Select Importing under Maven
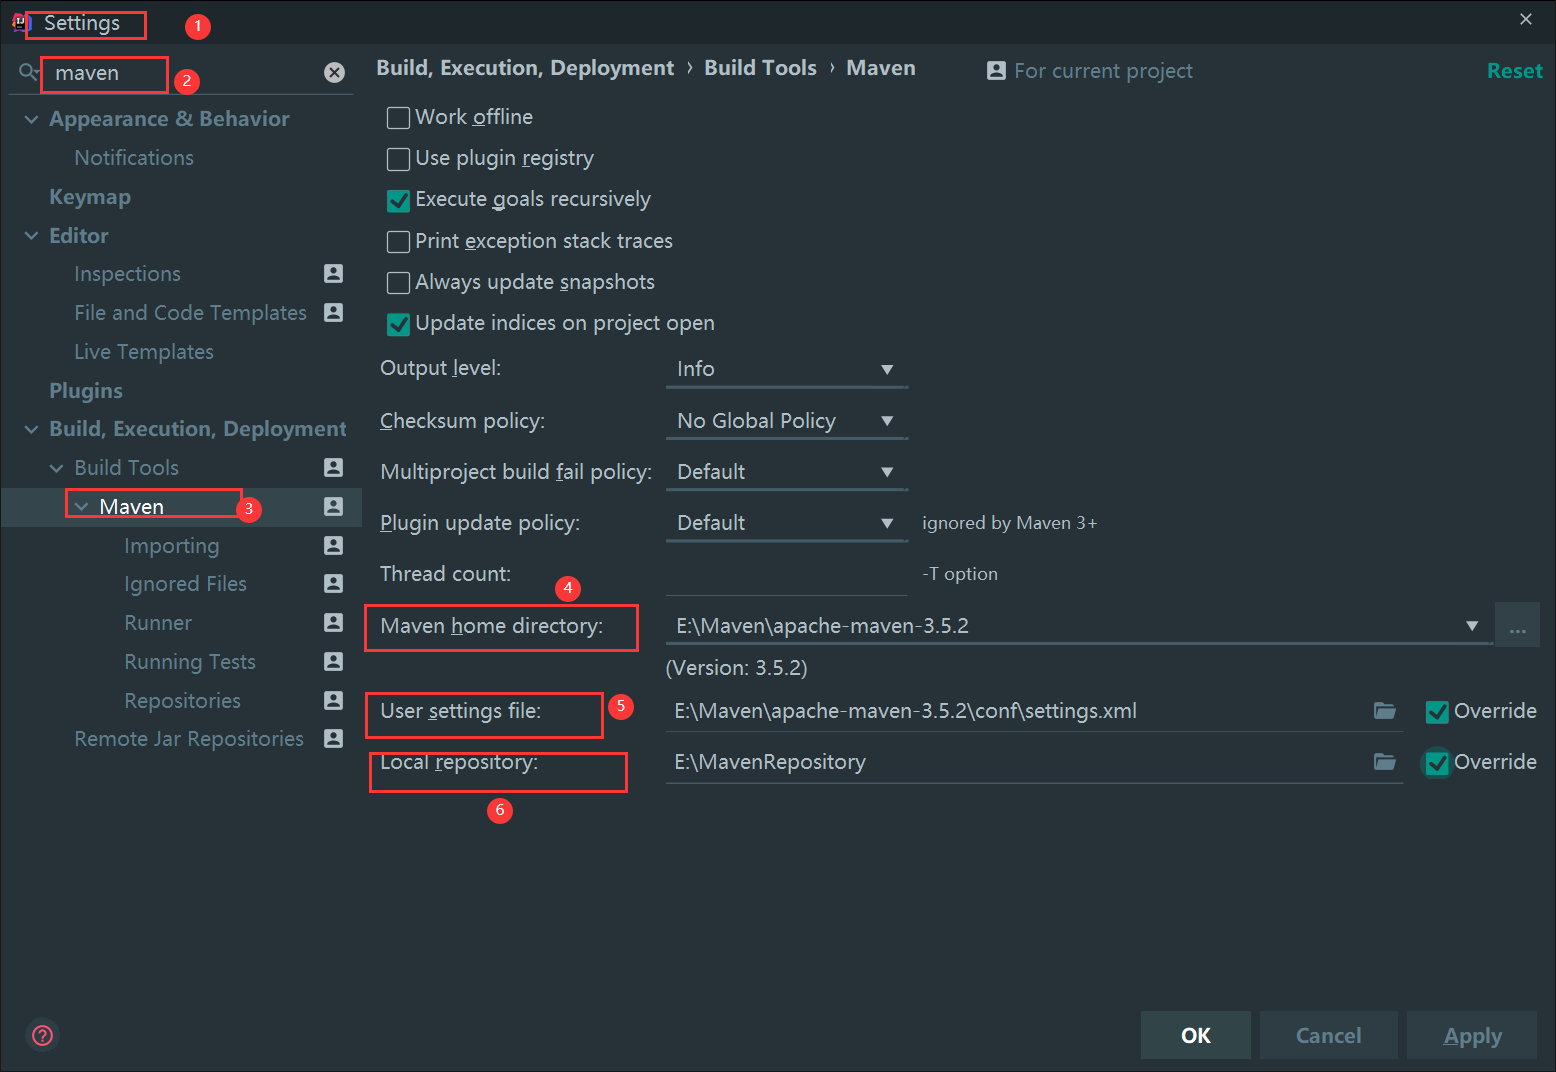 point(171,546)
